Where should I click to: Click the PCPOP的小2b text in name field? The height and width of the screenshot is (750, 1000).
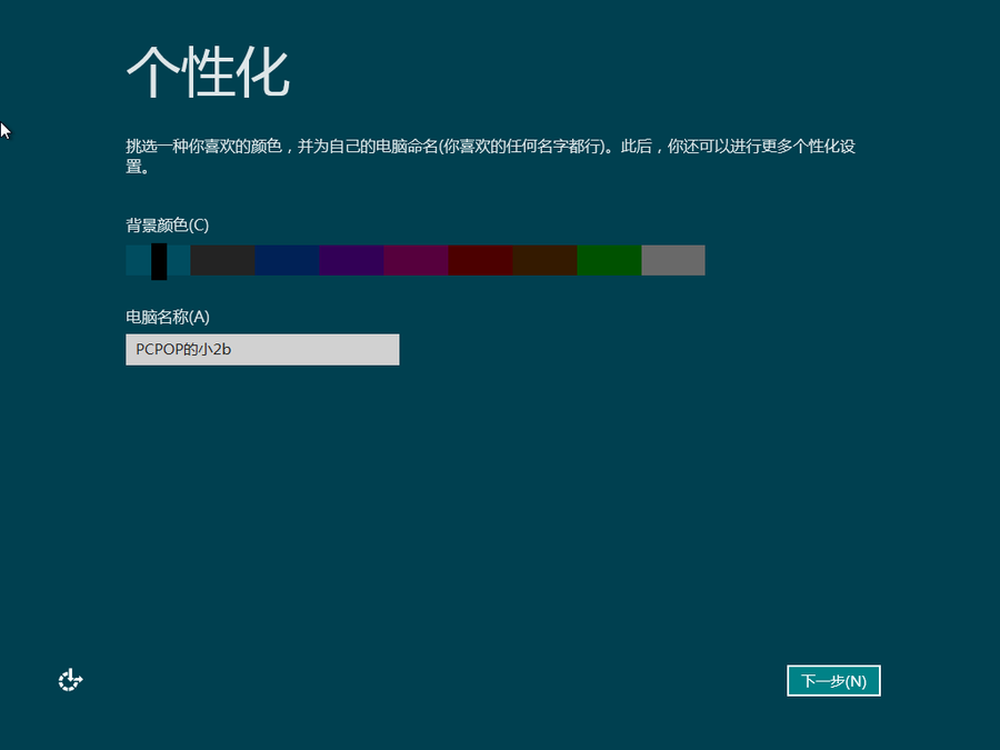pyautogui.click(x=190, y=350)
